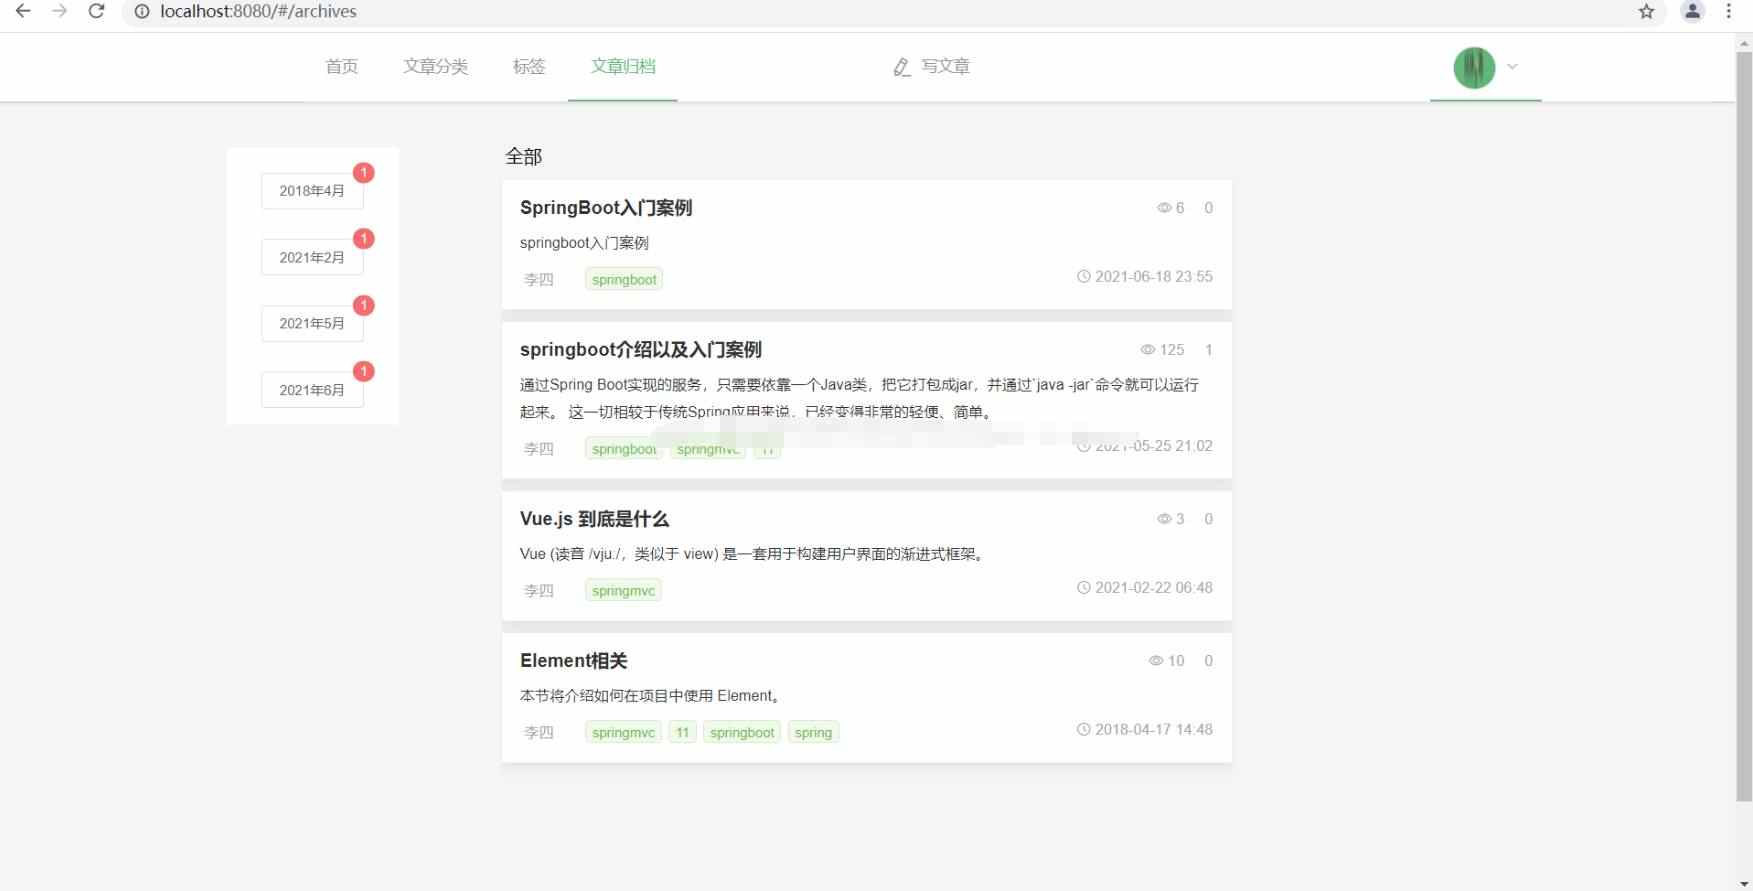The width and height of the screenshot is (1753, 891).
Task: Click author 李四 on SpringBoot入门案例 card
Action: [x=539, y=280]
